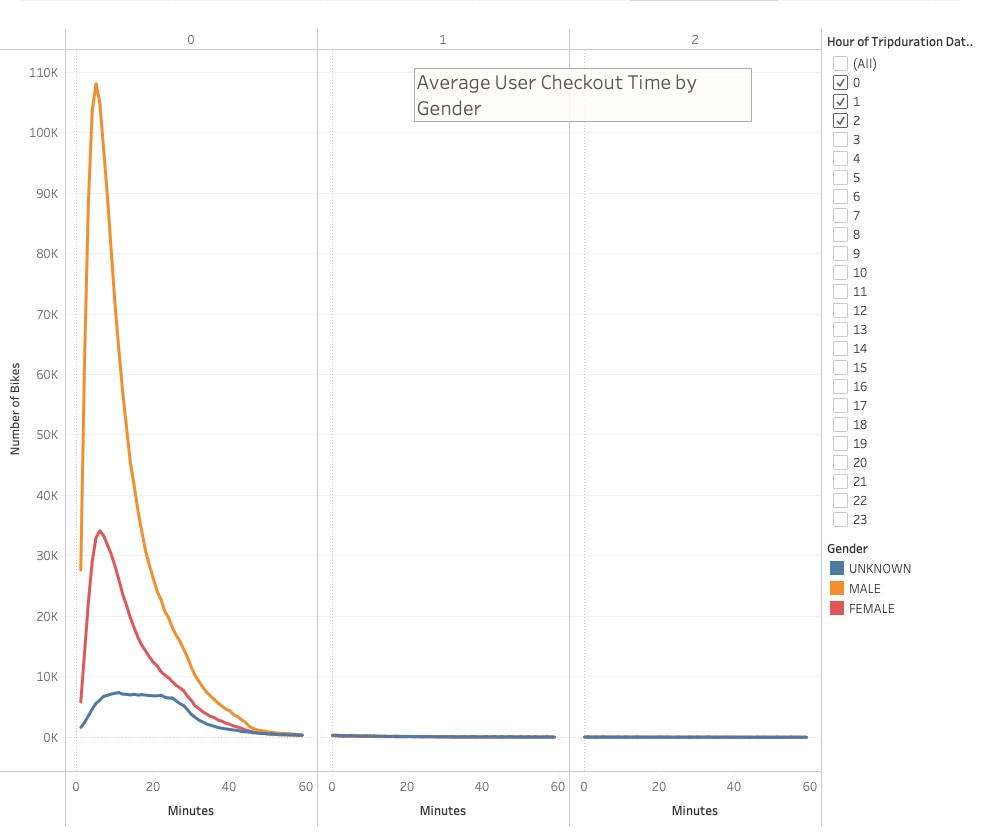986x832 pixels.
Task: Check the (All) hours filter checkbox
Action: pyautogui.click(x=840, y=64)
